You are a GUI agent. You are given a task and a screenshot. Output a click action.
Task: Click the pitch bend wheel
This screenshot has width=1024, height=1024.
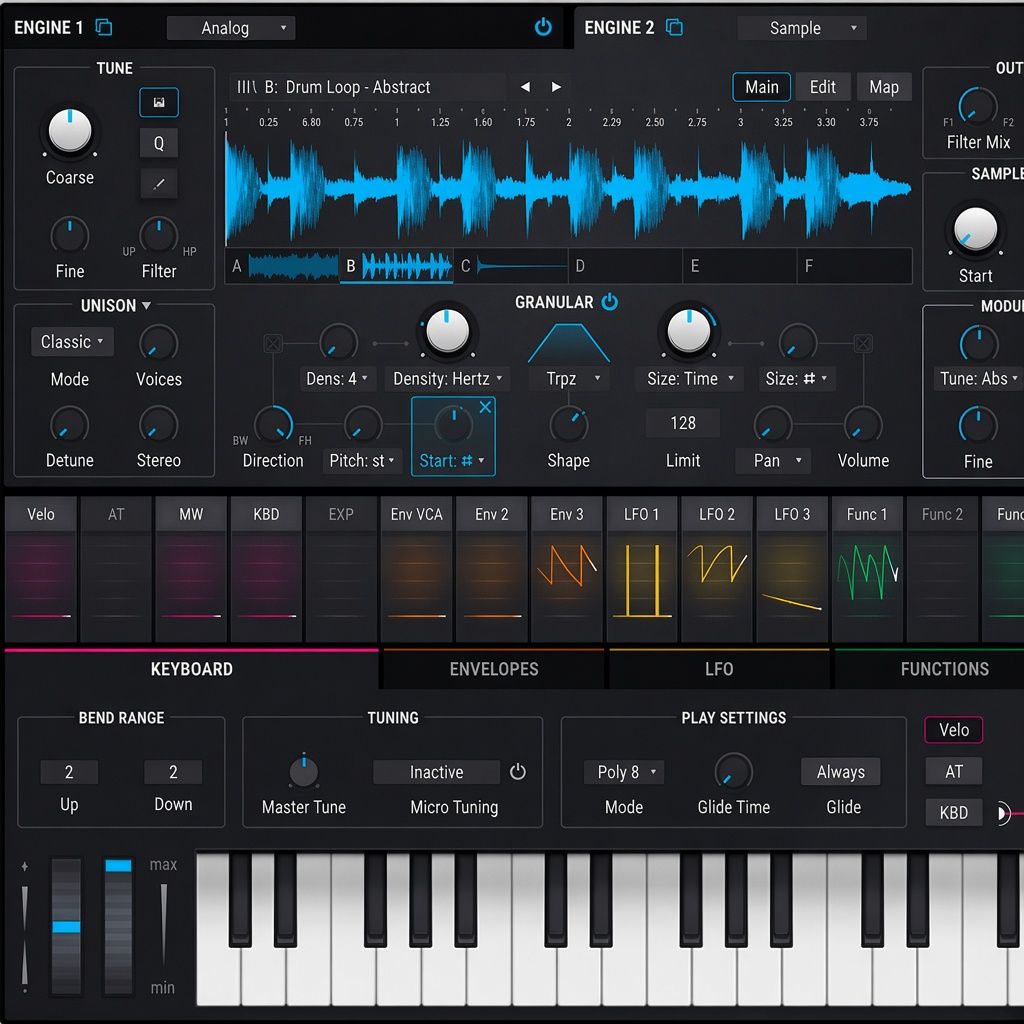[67, 926]
